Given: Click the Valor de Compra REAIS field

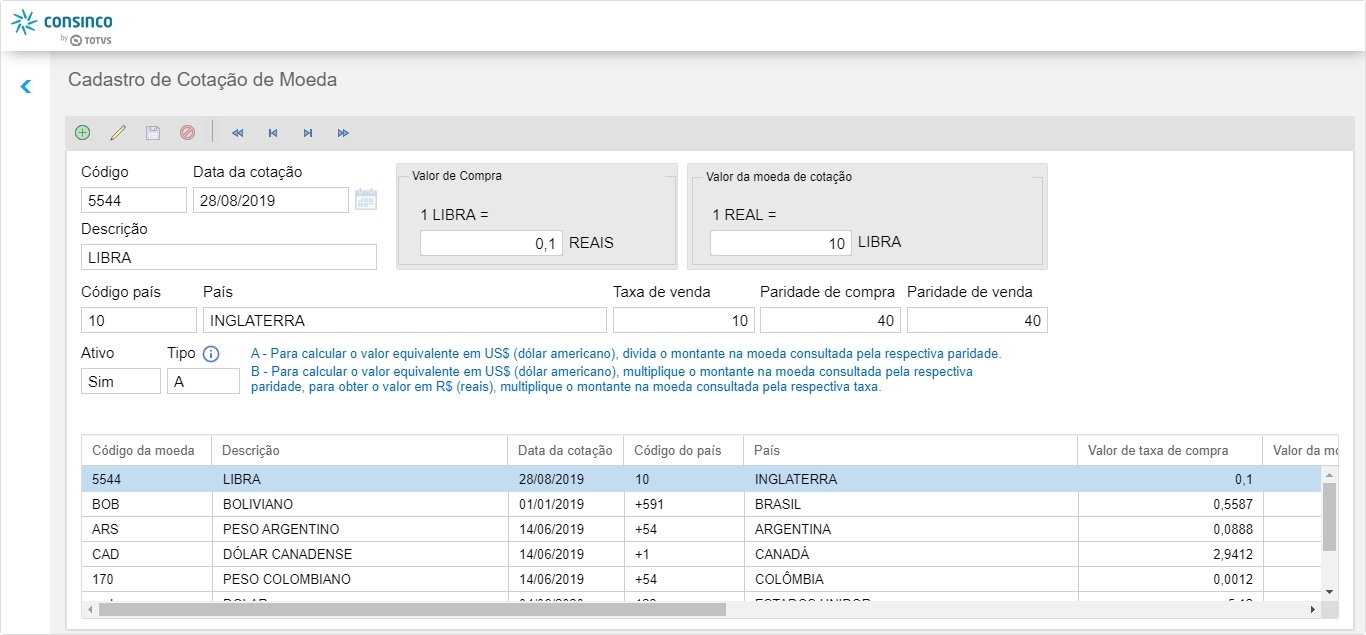Looking at the screenshot, I should click(491, 243).
